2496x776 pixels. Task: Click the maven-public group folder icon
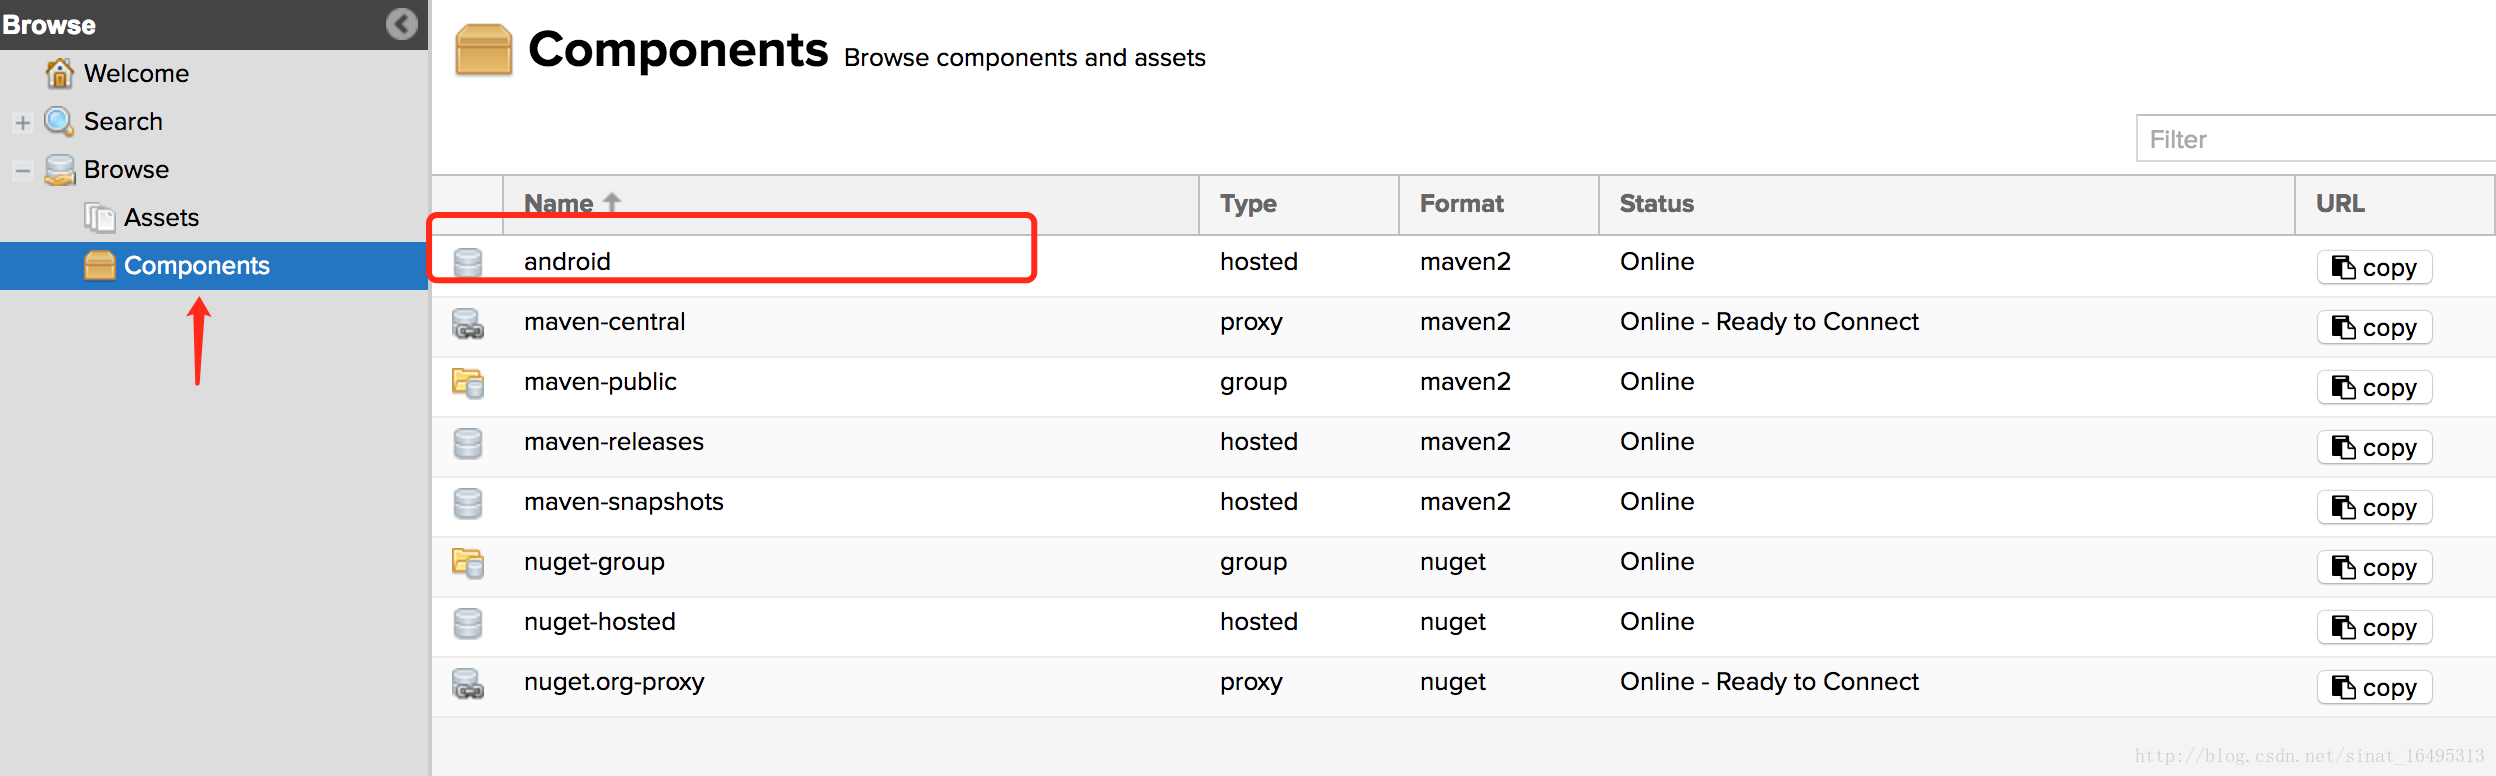(x=468, y=382)
